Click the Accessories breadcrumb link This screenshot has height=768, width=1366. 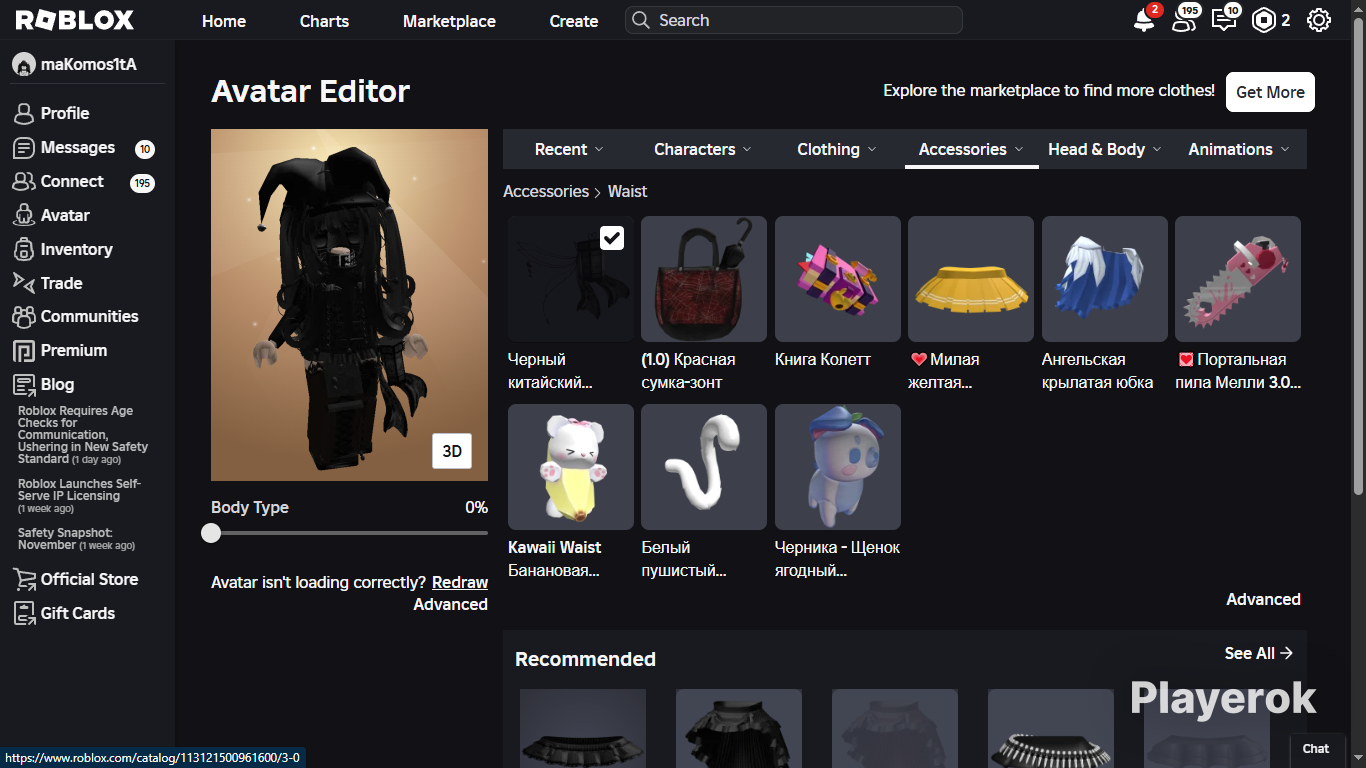546,191
